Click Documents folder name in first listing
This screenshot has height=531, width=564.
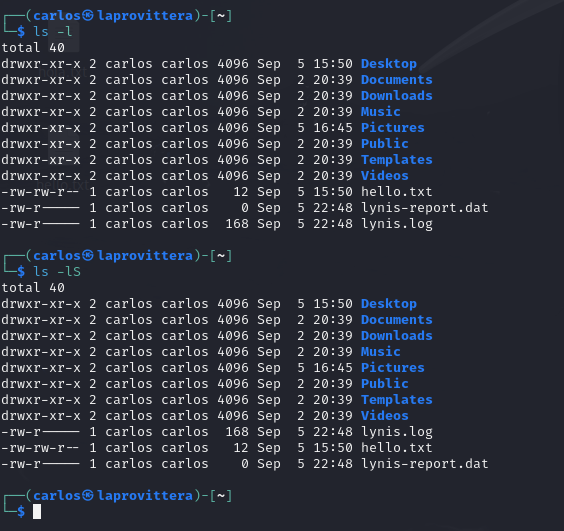[x=397, y=80]
